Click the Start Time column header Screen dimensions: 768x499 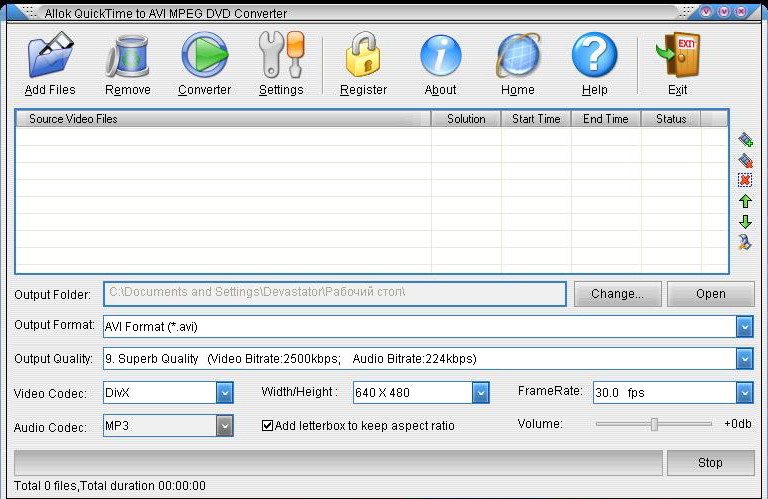pos(536,119)
